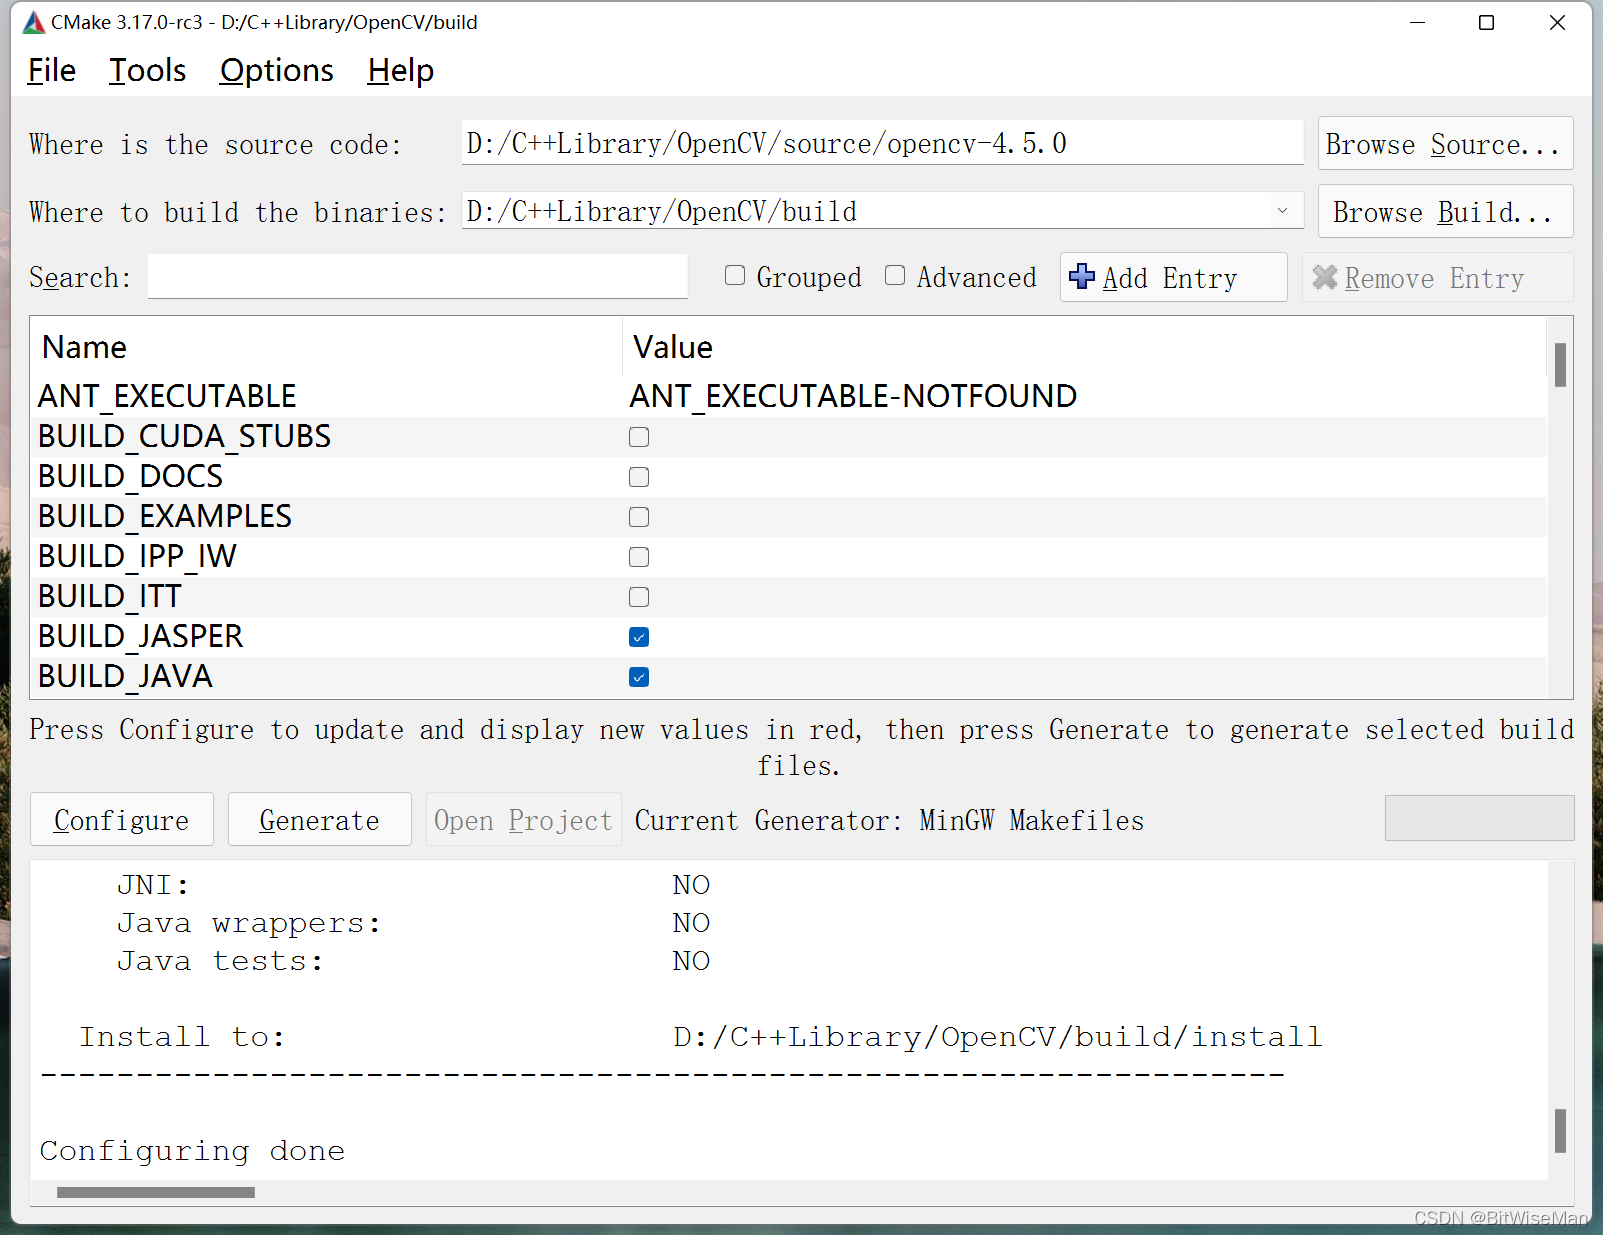Image resolution: width=1603 pixels, height=1235 pixels.
Task: Click the 'JNI:' log line
Action: (x=153, y=885)
